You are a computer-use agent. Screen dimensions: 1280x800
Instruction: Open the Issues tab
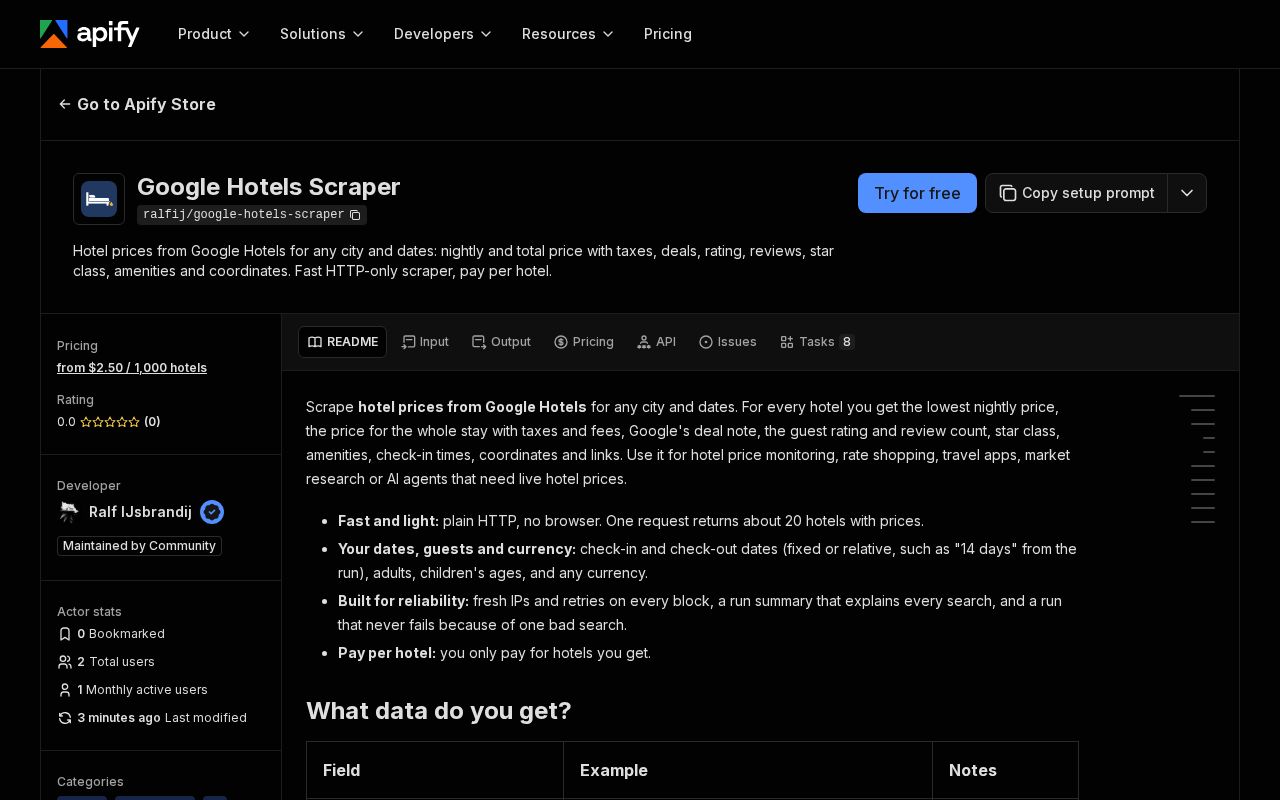click(727, 342)
